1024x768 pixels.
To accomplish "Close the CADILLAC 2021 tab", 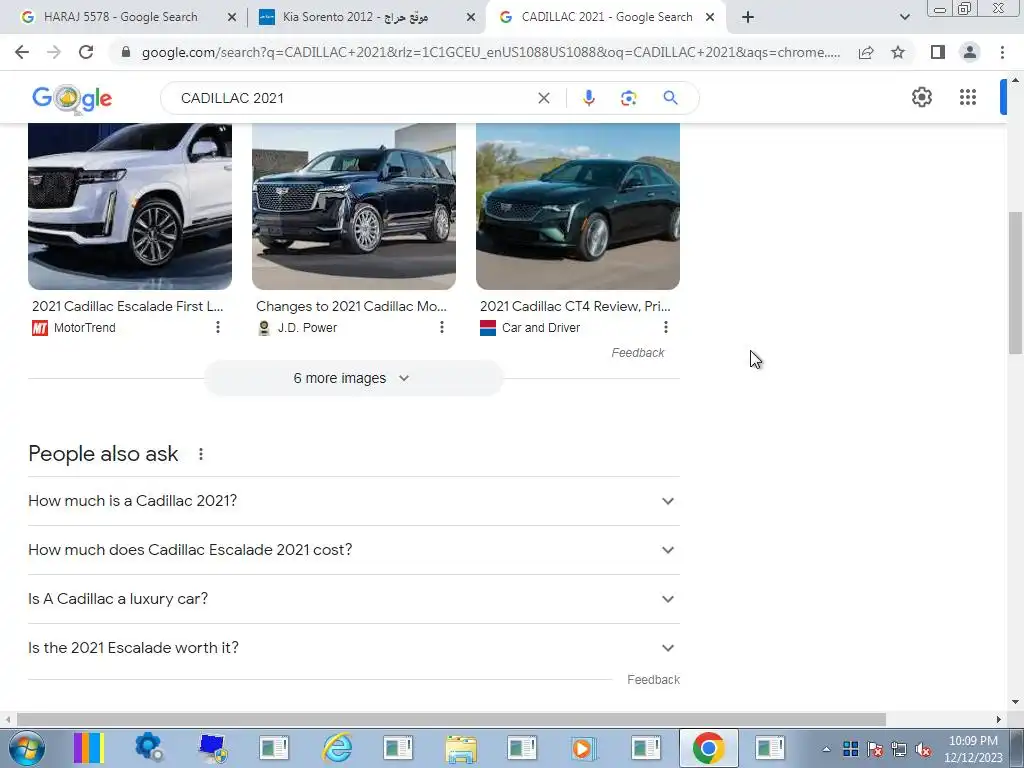I will coord(710,18).
